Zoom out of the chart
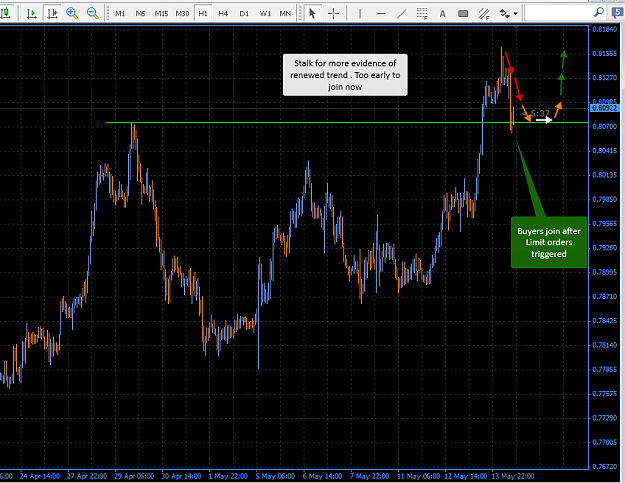 [x=93, y=14]
